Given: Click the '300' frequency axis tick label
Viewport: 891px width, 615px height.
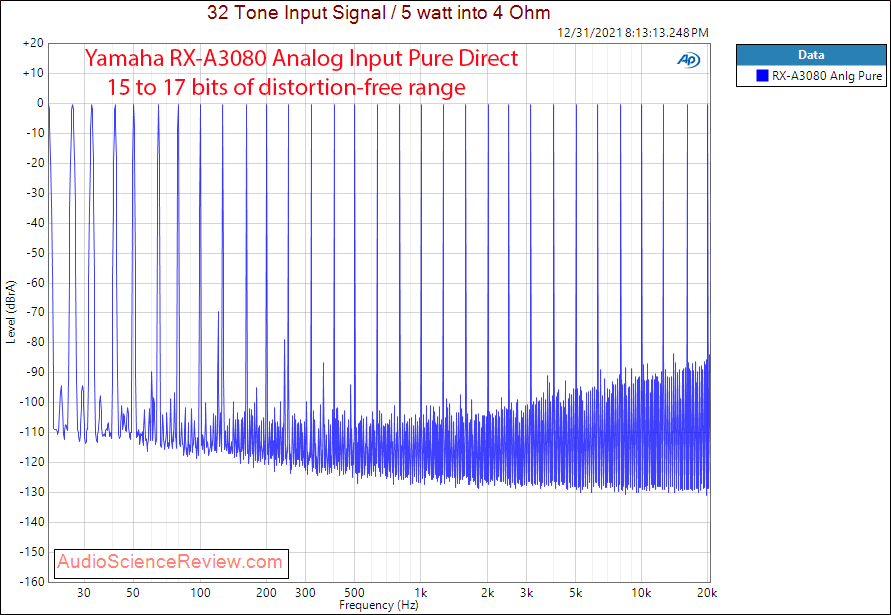Looking at the screenshot, I should coord(305,593).
